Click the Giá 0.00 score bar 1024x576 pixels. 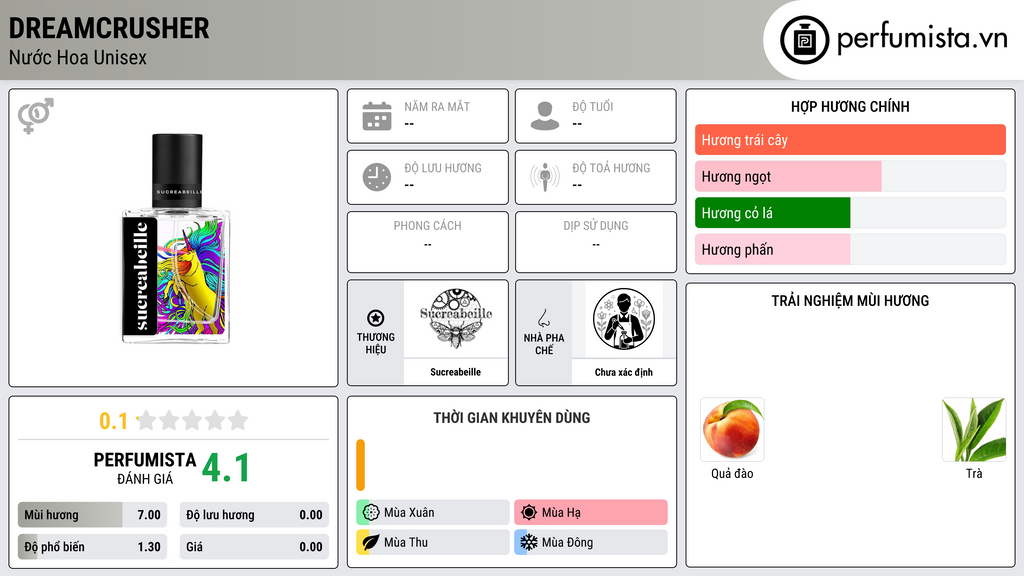point(254,547)
